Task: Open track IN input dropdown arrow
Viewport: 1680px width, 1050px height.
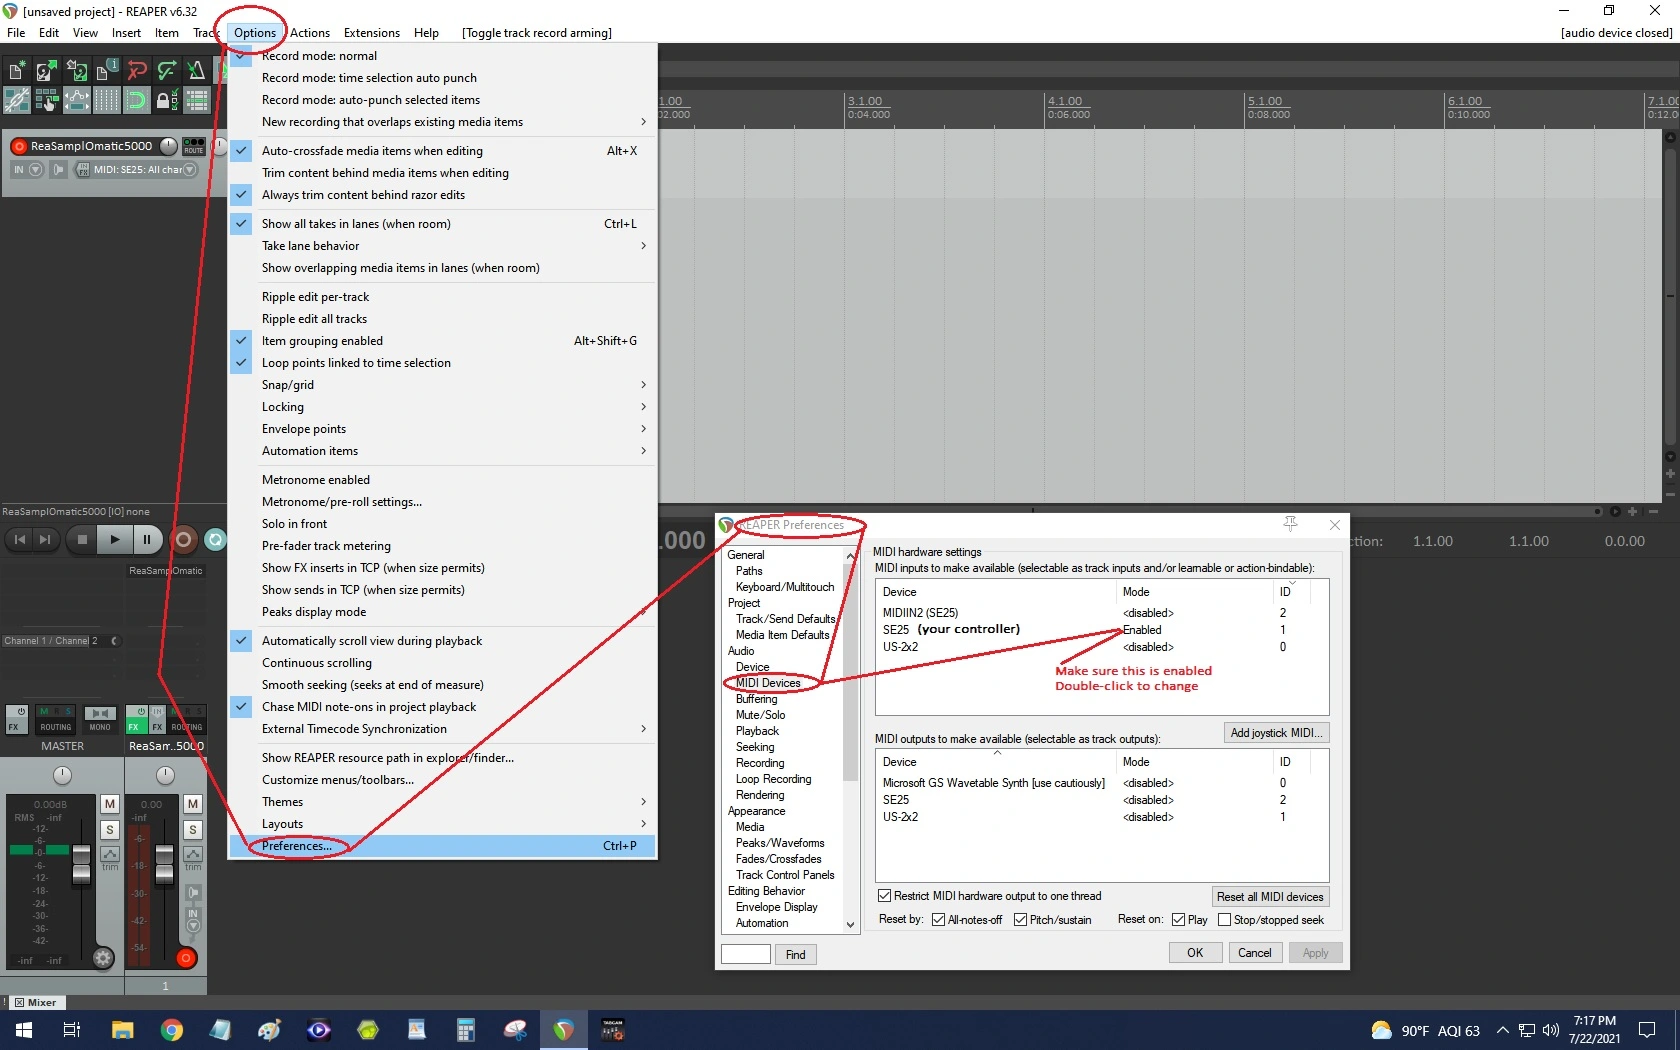Action: tap(36, 170)
